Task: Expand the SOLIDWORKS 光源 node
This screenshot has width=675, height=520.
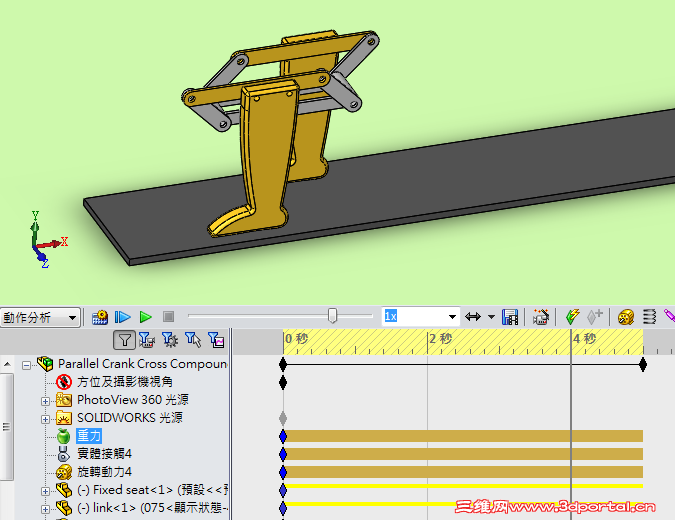Action: point(45,419)
